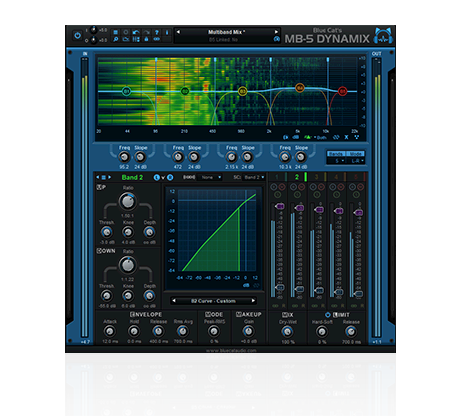Click the Blue Cat's cat logo

[383, 35]
